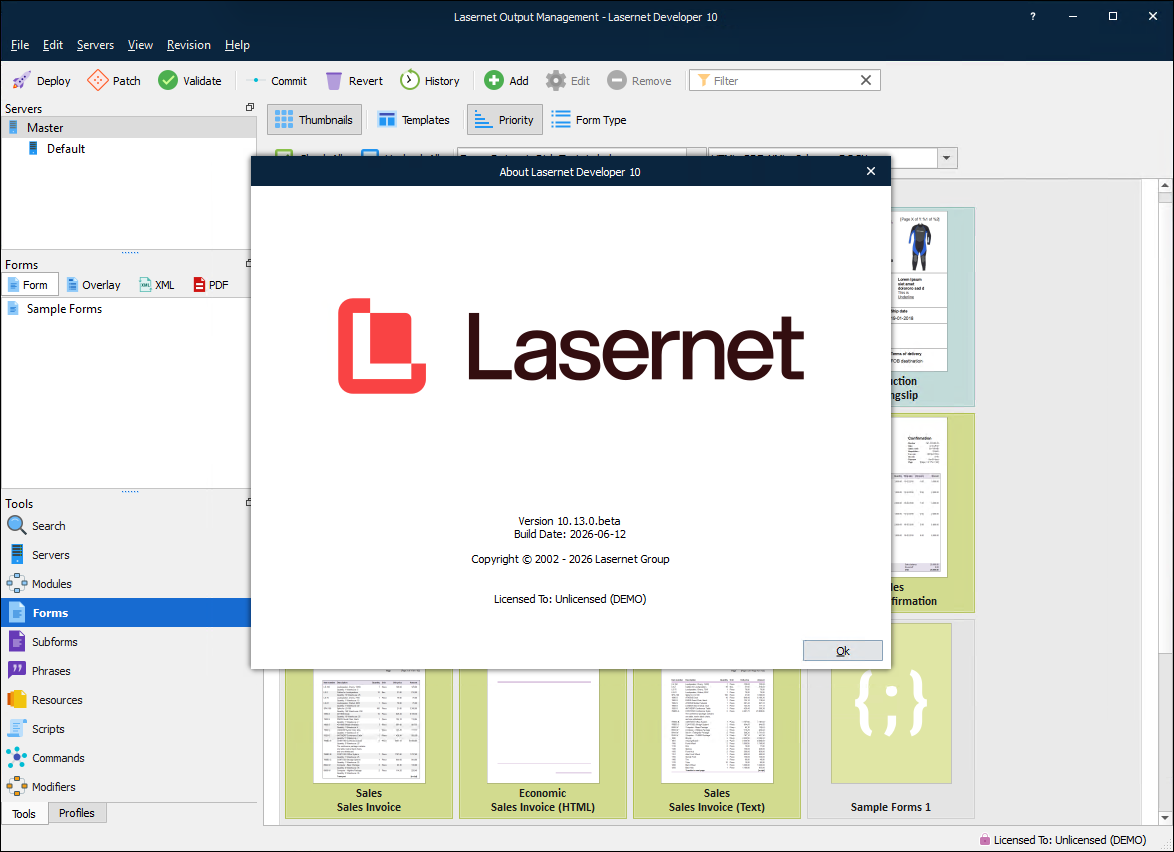Toggle Form Type grouping

(x=589, y=120)
